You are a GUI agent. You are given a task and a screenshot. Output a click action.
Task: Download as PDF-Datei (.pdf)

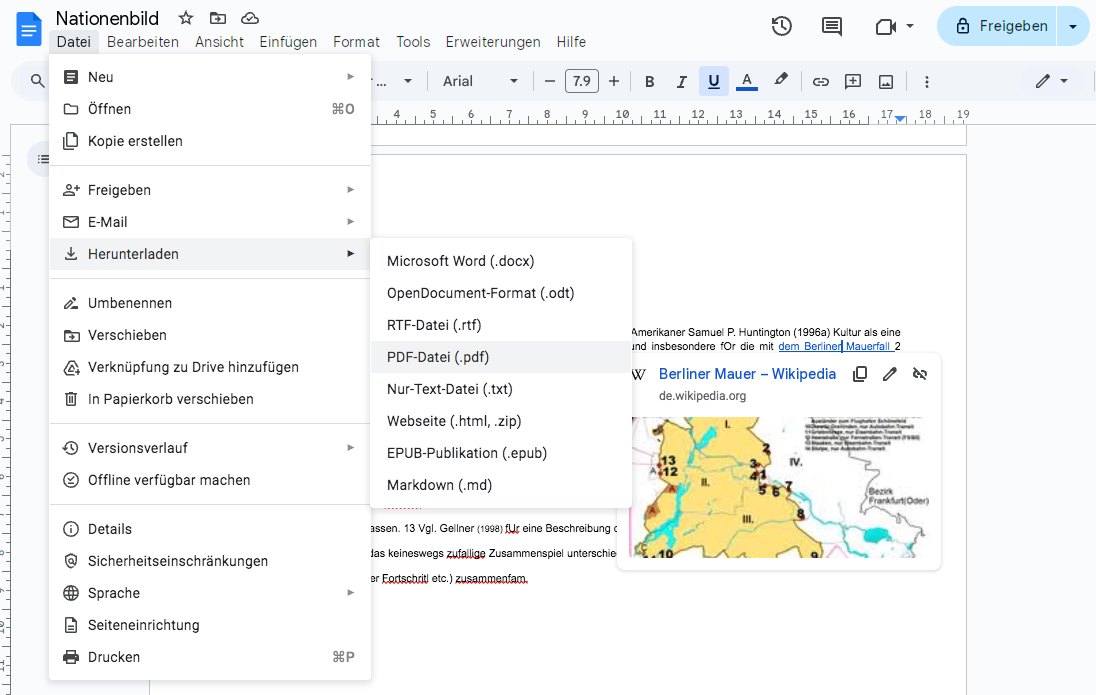[500, 357]
